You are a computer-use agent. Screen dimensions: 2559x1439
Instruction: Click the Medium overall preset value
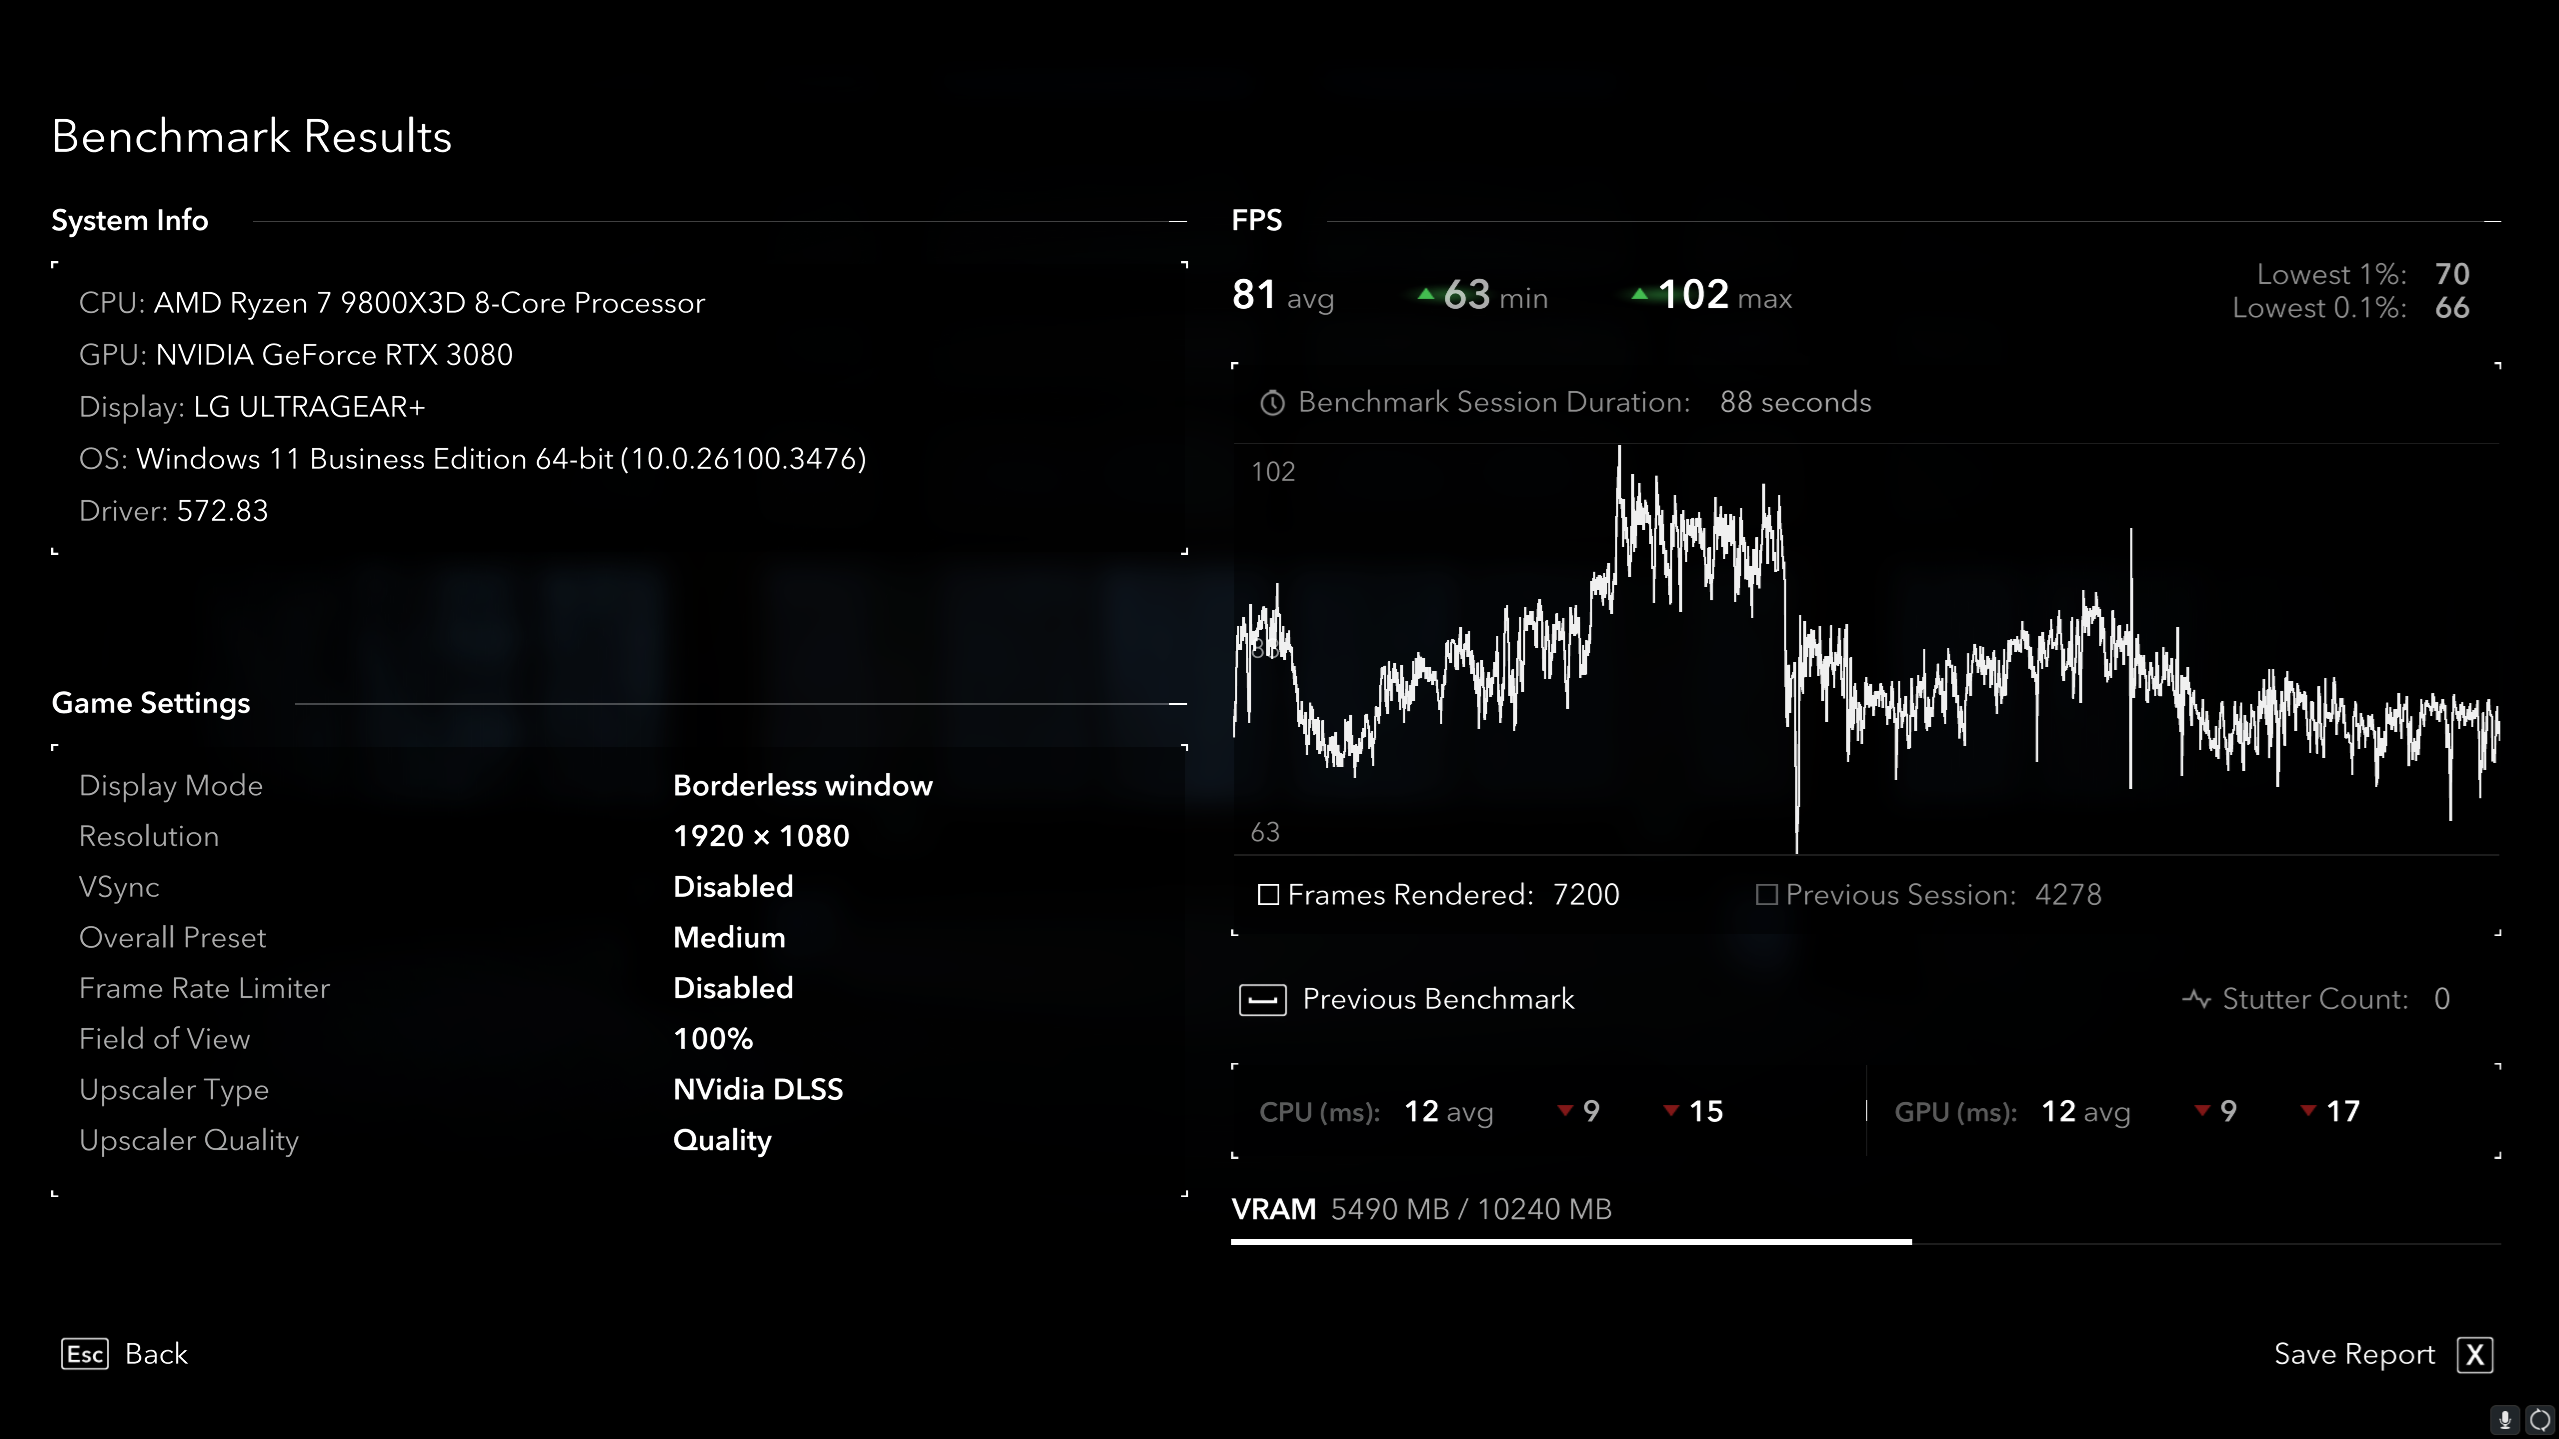pos(729,938)
